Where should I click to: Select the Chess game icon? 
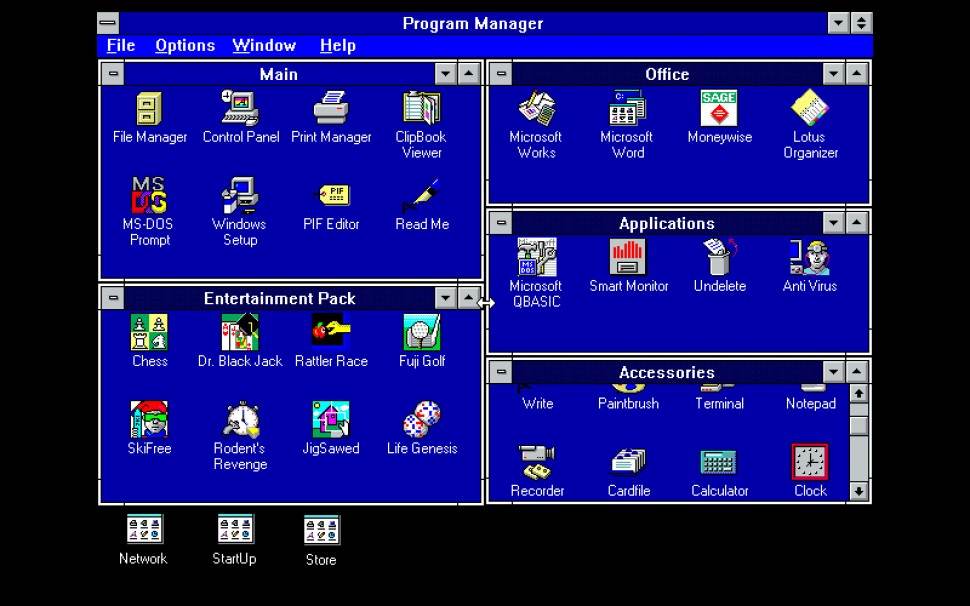149,333
